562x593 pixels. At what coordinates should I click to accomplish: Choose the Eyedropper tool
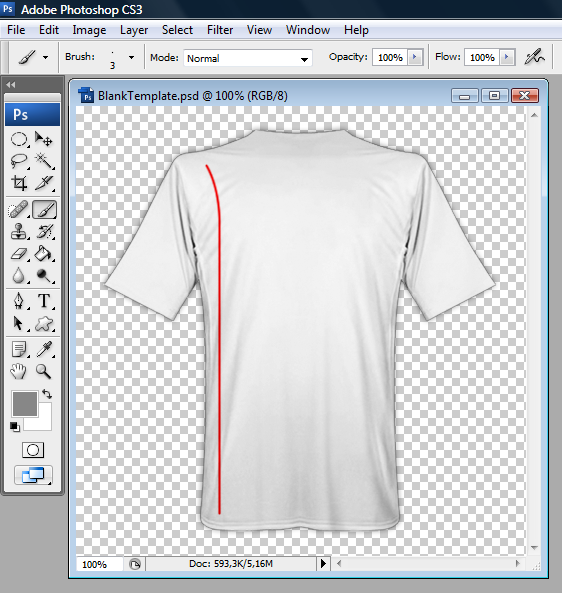[x=44, y=349]
